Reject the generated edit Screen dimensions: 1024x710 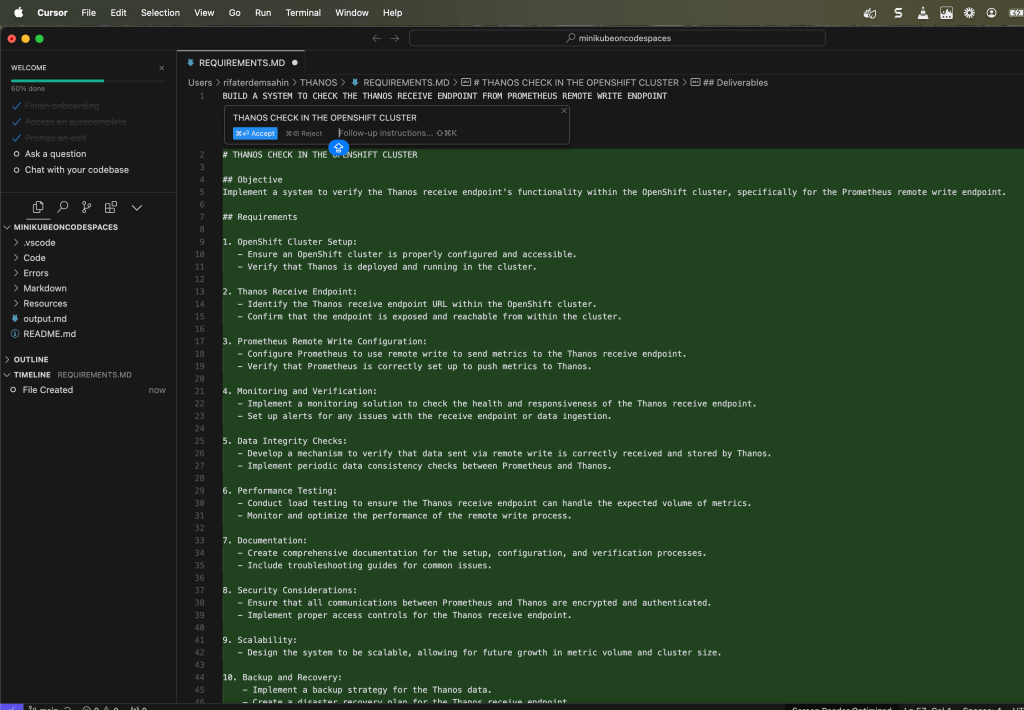point(304,133)
